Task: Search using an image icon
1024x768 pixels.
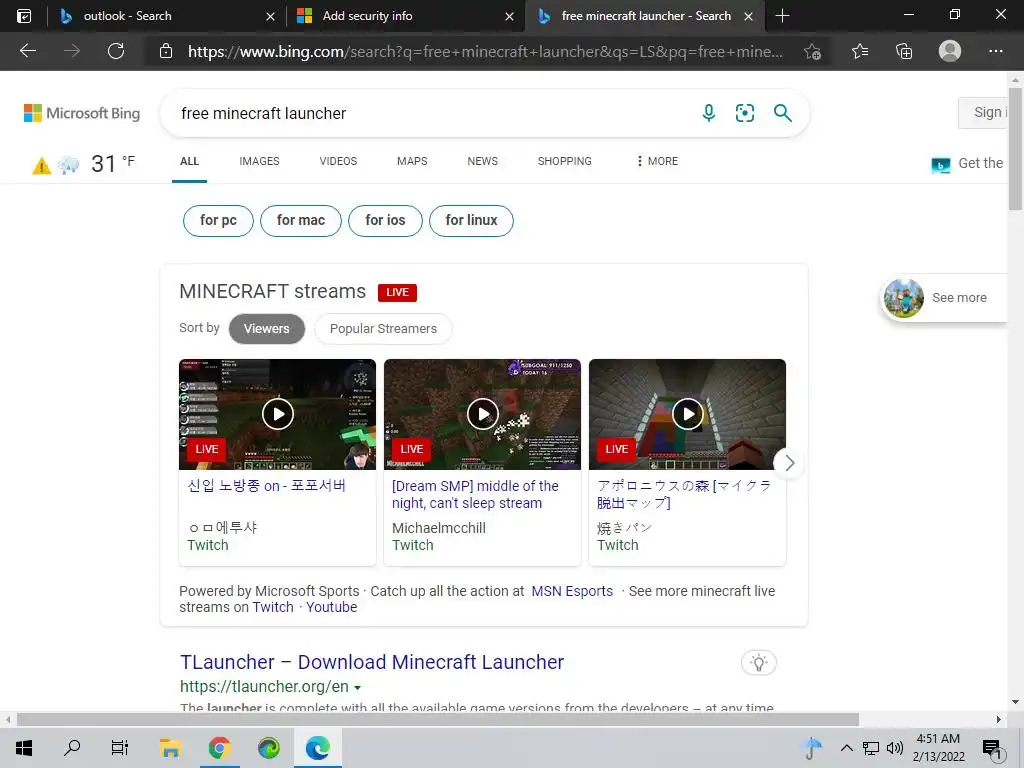Action: point(744,113)
